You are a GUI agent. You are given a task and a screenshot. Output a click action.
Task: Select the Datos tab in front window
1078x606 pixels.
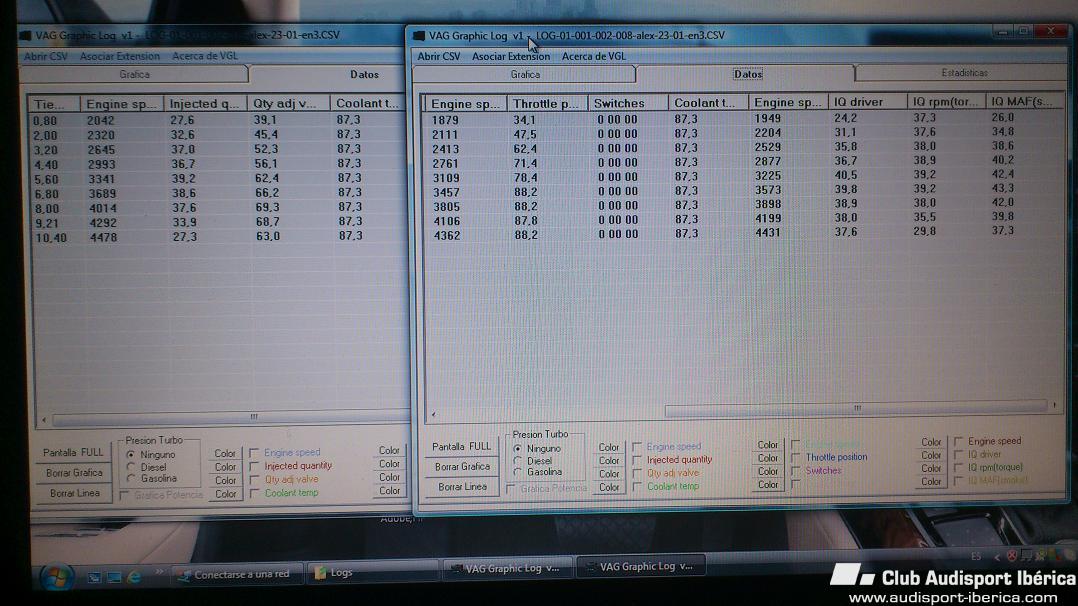747,74
